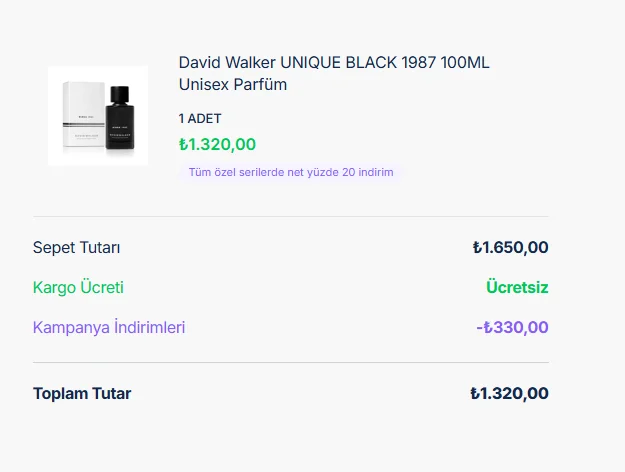Click the lira symbol of the total amount
The width and height of the screenshot is (625, 472).
pyautogui.click(x=476, y=394)
